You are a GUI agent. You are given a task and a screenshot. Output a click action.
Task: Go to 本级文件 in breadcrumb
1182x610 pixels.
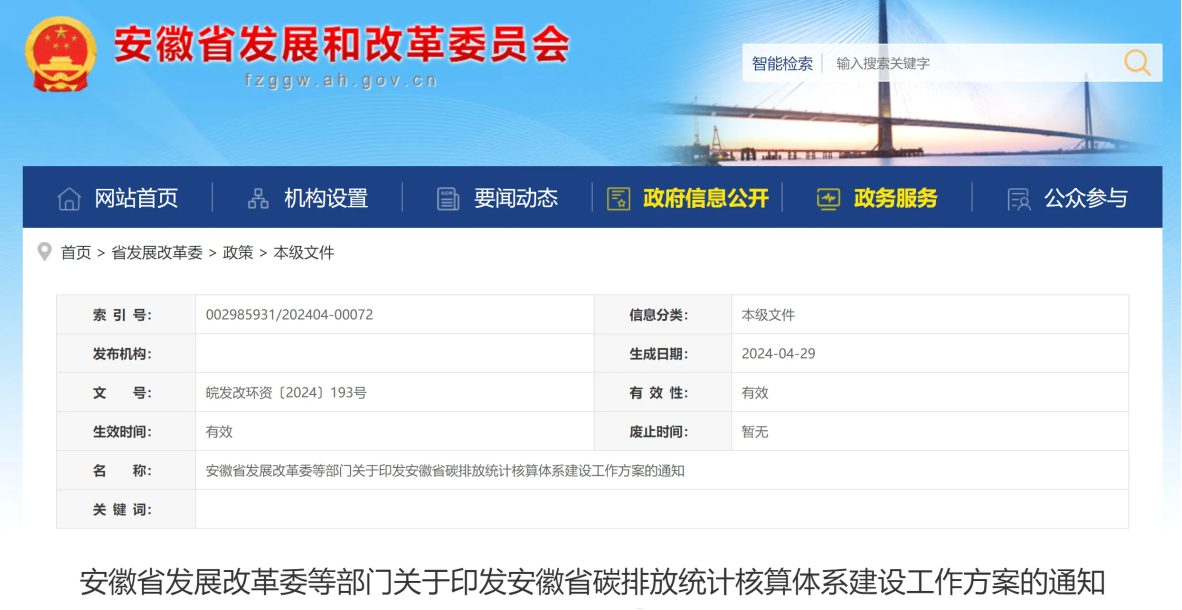tap(304, 253)
